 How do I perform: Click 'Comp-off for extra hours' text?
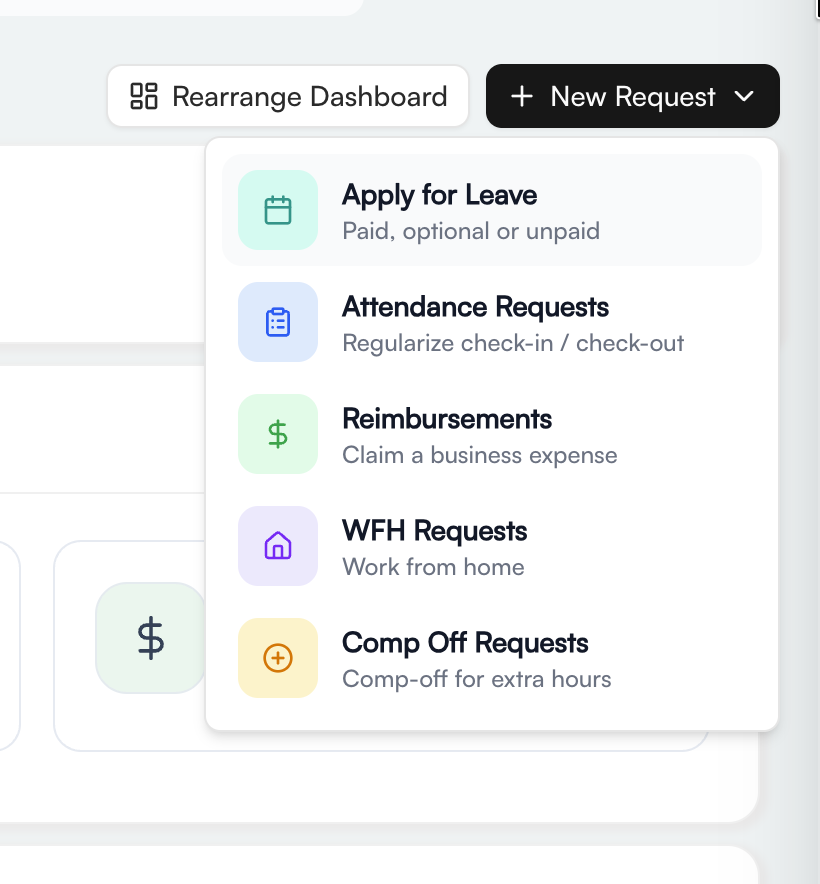click(477, 679)
